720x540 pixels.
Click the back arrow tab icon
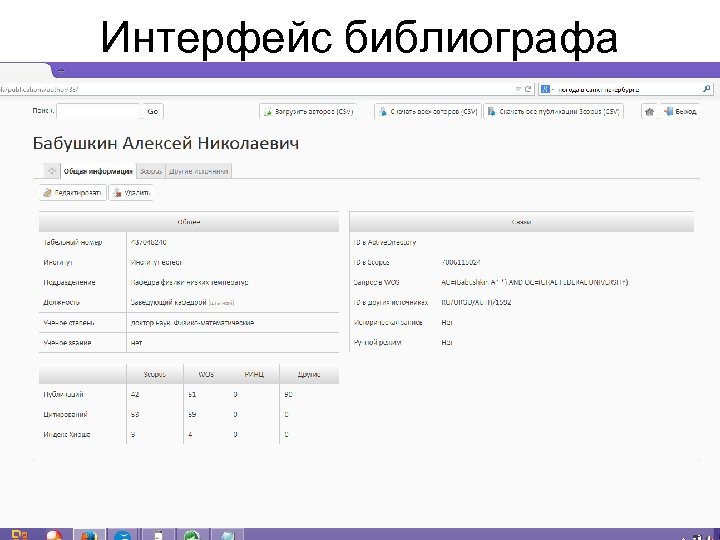point(52,171)
